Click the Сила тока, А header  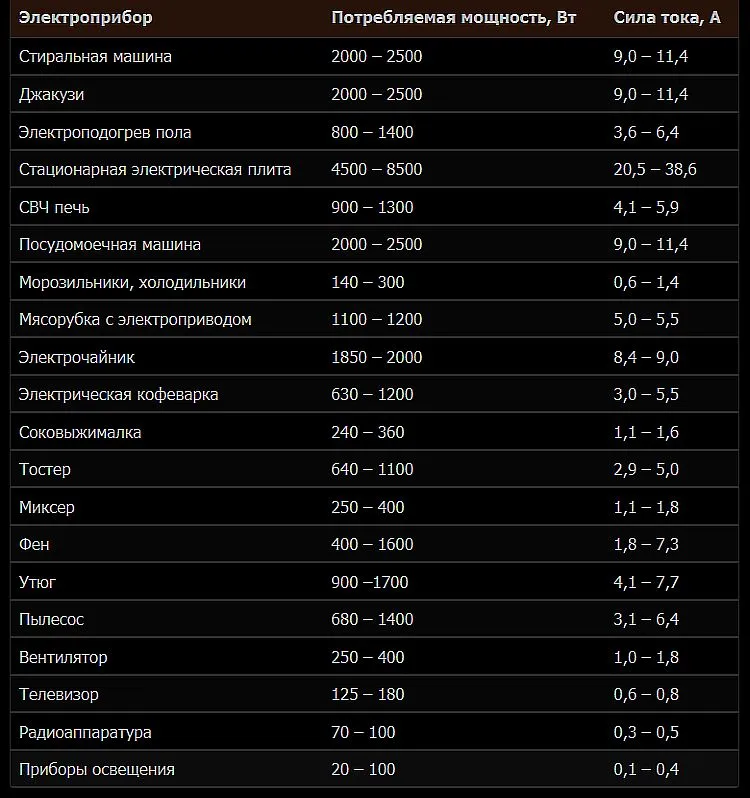(x=667, y=17)
